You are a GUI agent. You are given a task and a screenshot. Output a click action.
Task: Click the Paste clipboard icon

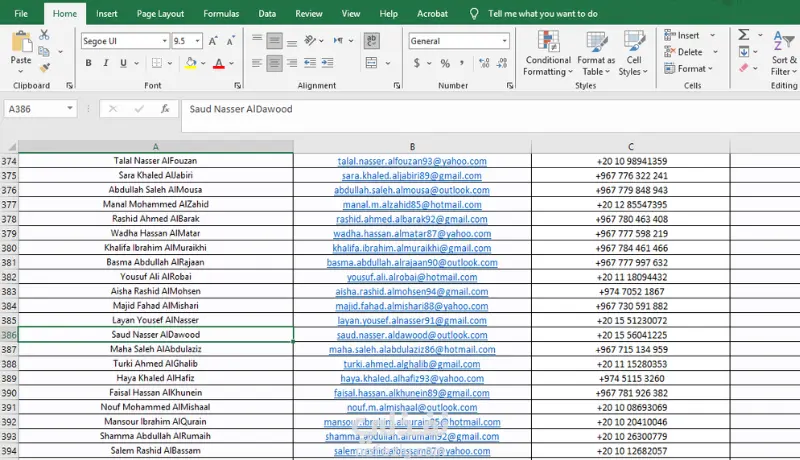[21, 42]
